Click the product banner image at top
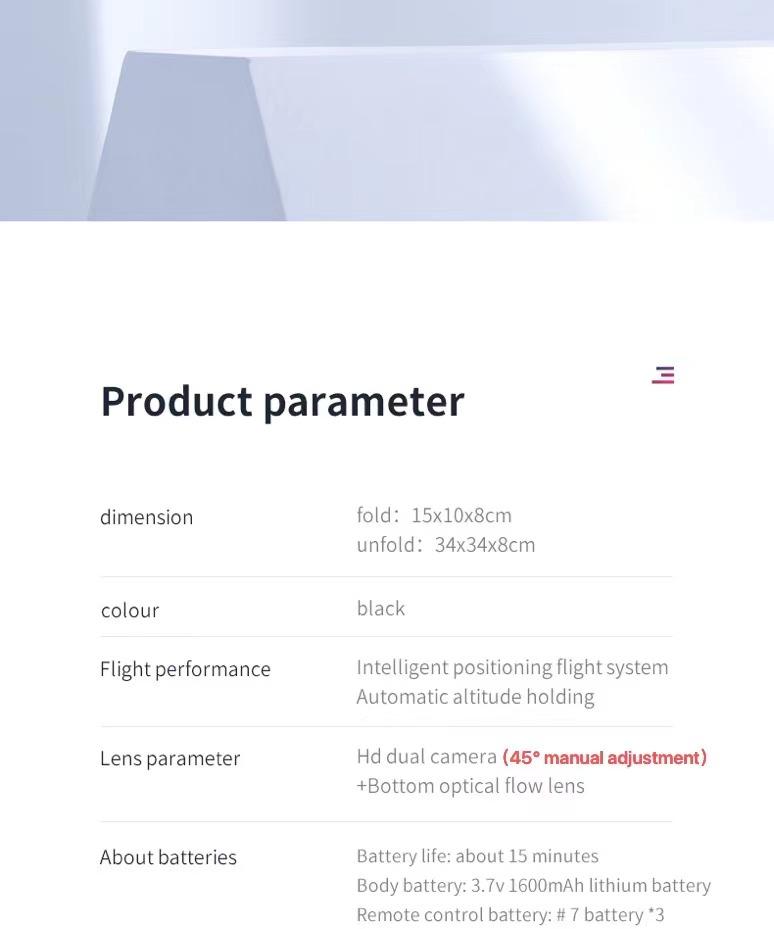The width and height of the screenshot is (774, 929). click(x=387, y=110)
